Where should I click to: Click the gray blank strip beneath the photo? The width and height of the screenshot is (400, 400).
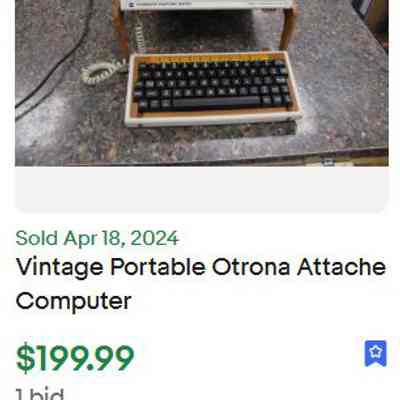click(x=202, y=188)
